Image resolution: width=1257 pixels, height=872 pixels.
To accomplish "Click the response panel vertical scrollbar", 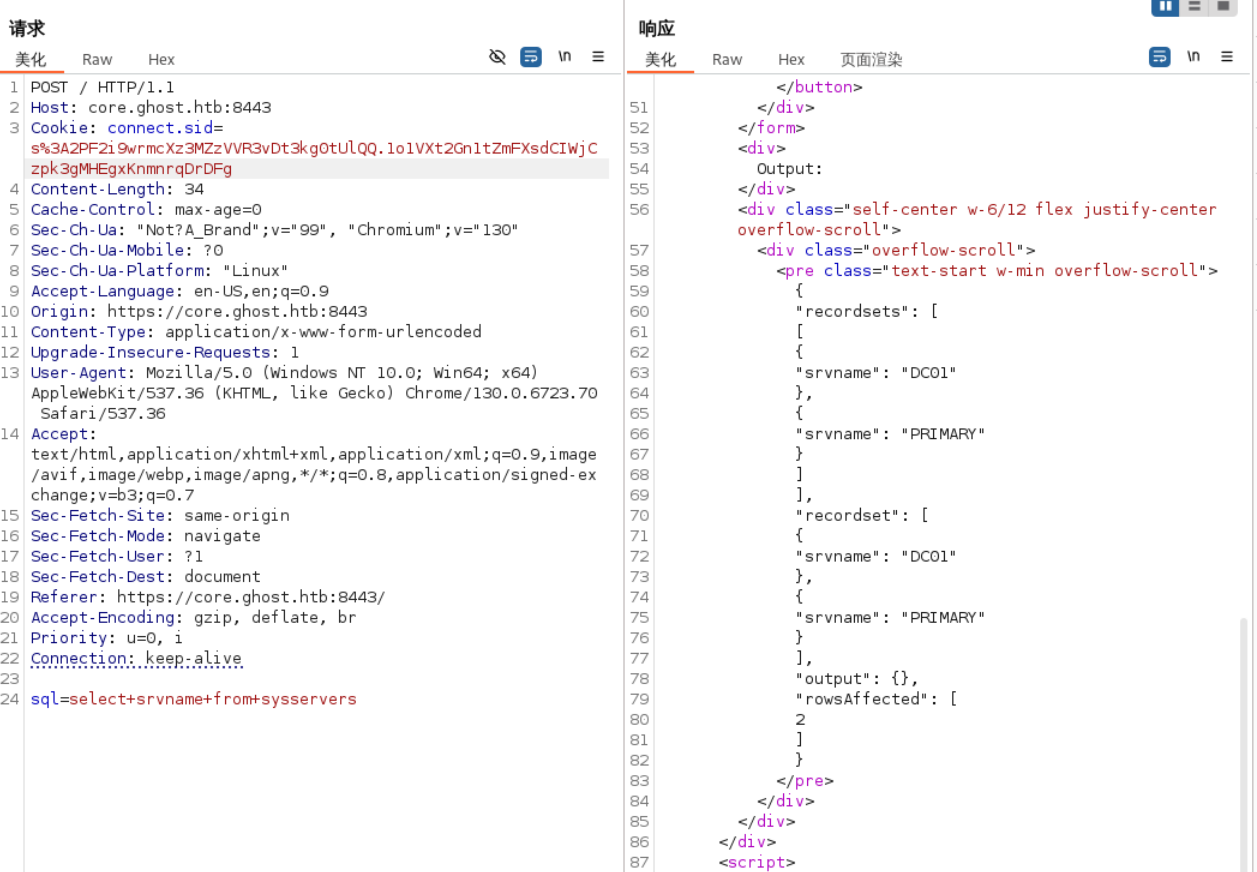I will [1244, 740].
